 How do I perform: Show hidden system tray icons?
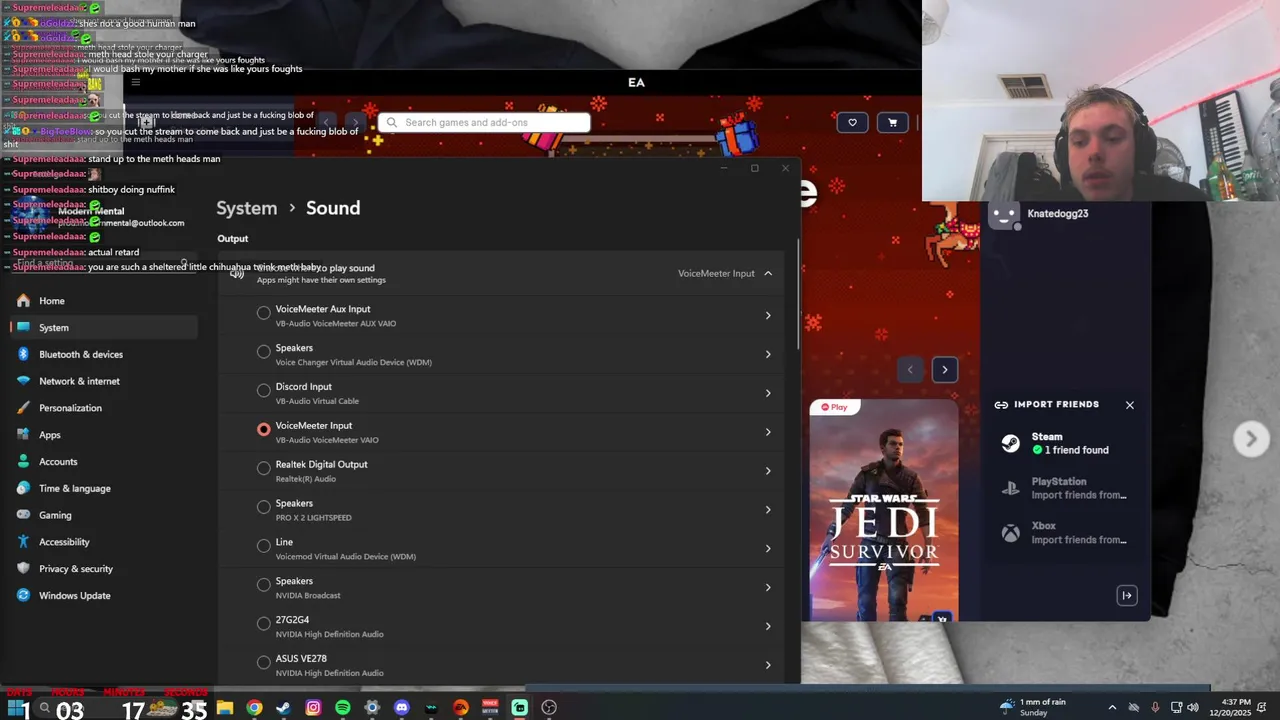(x=1112, y=708)
